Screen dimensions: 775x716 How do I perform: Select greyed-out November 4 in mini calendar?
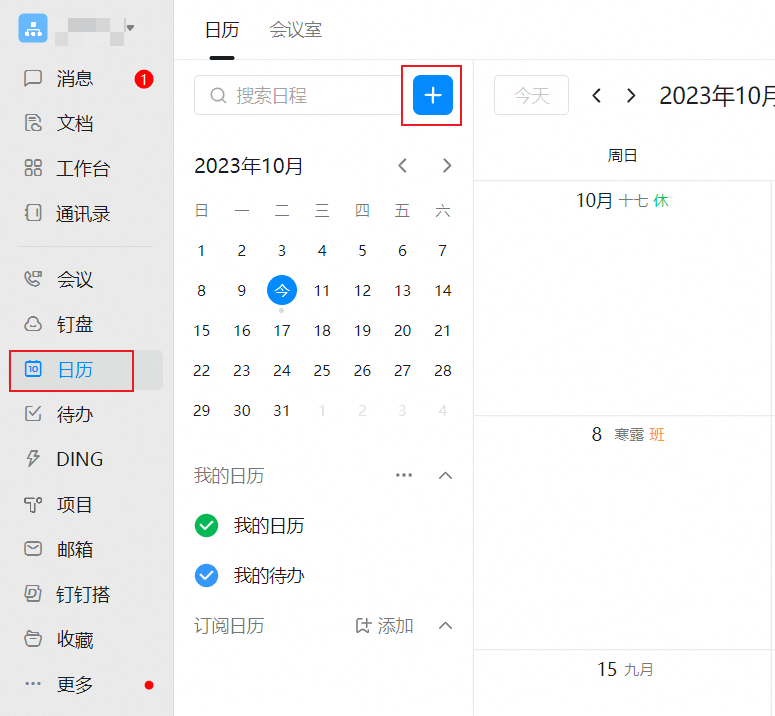tap(443, 411)
